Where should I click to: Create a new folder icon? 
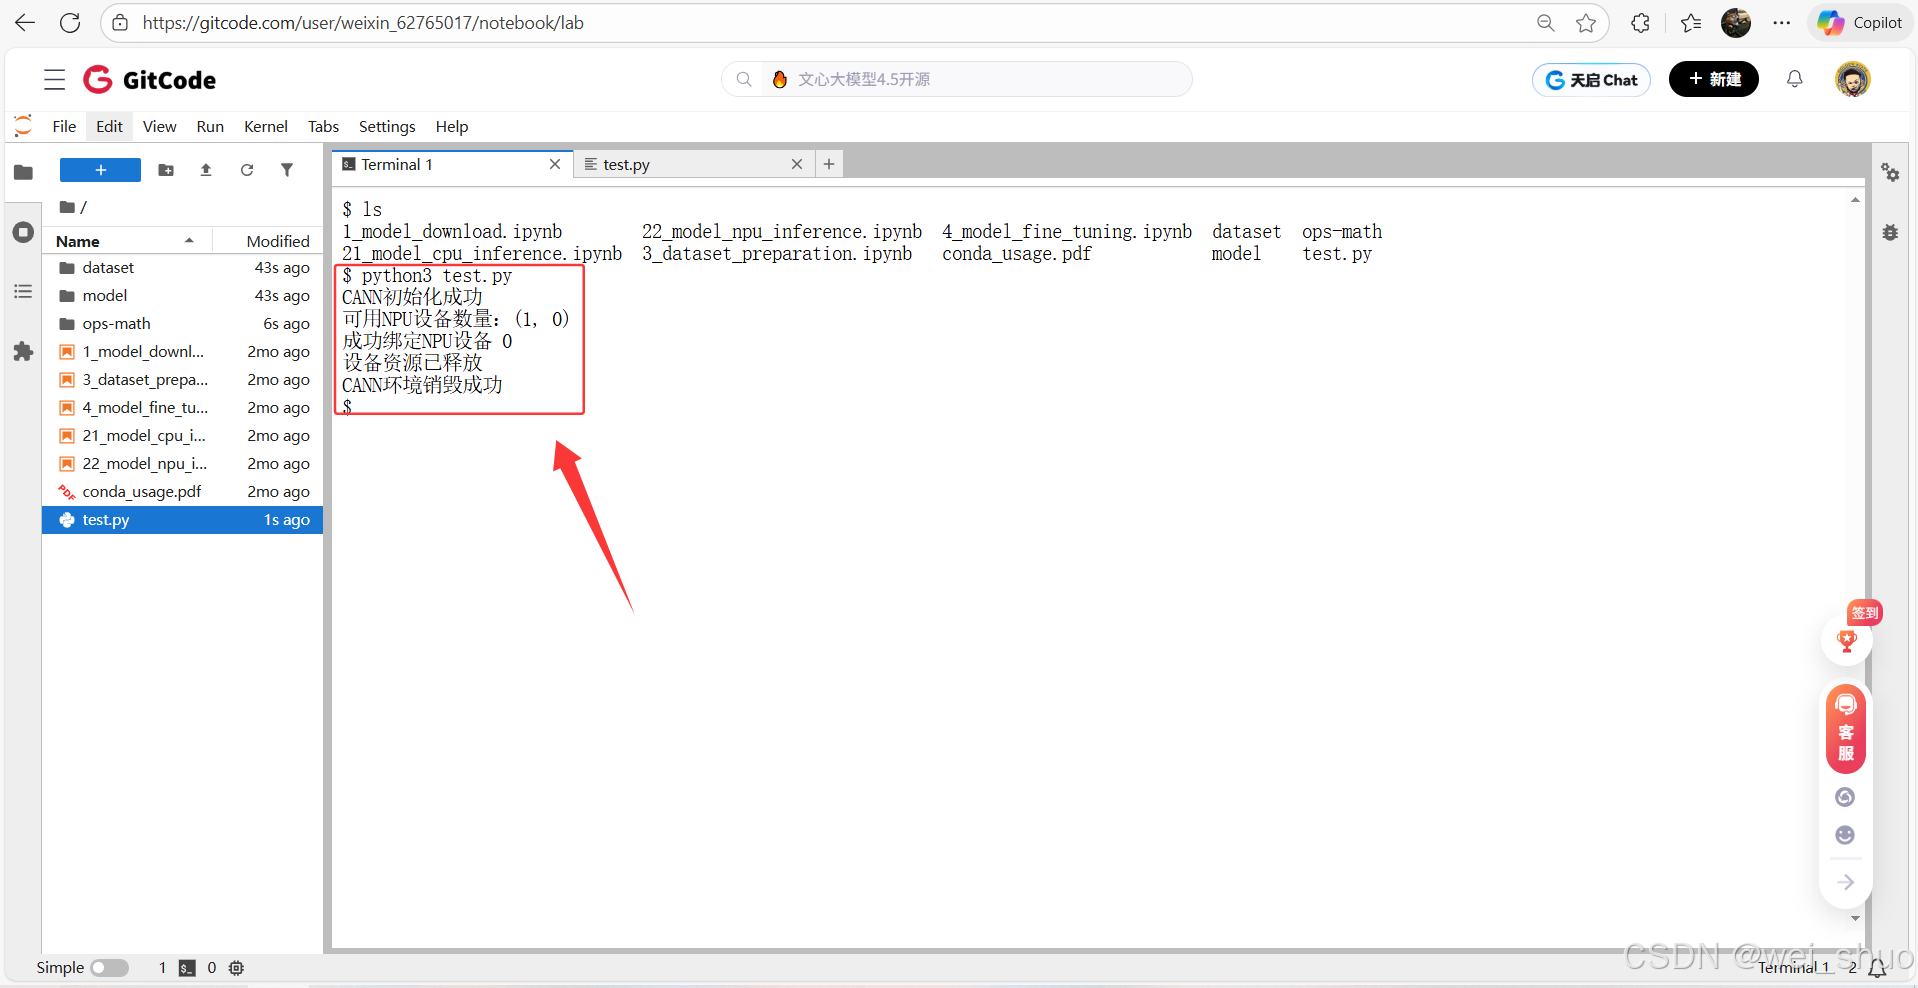[166, 170]
